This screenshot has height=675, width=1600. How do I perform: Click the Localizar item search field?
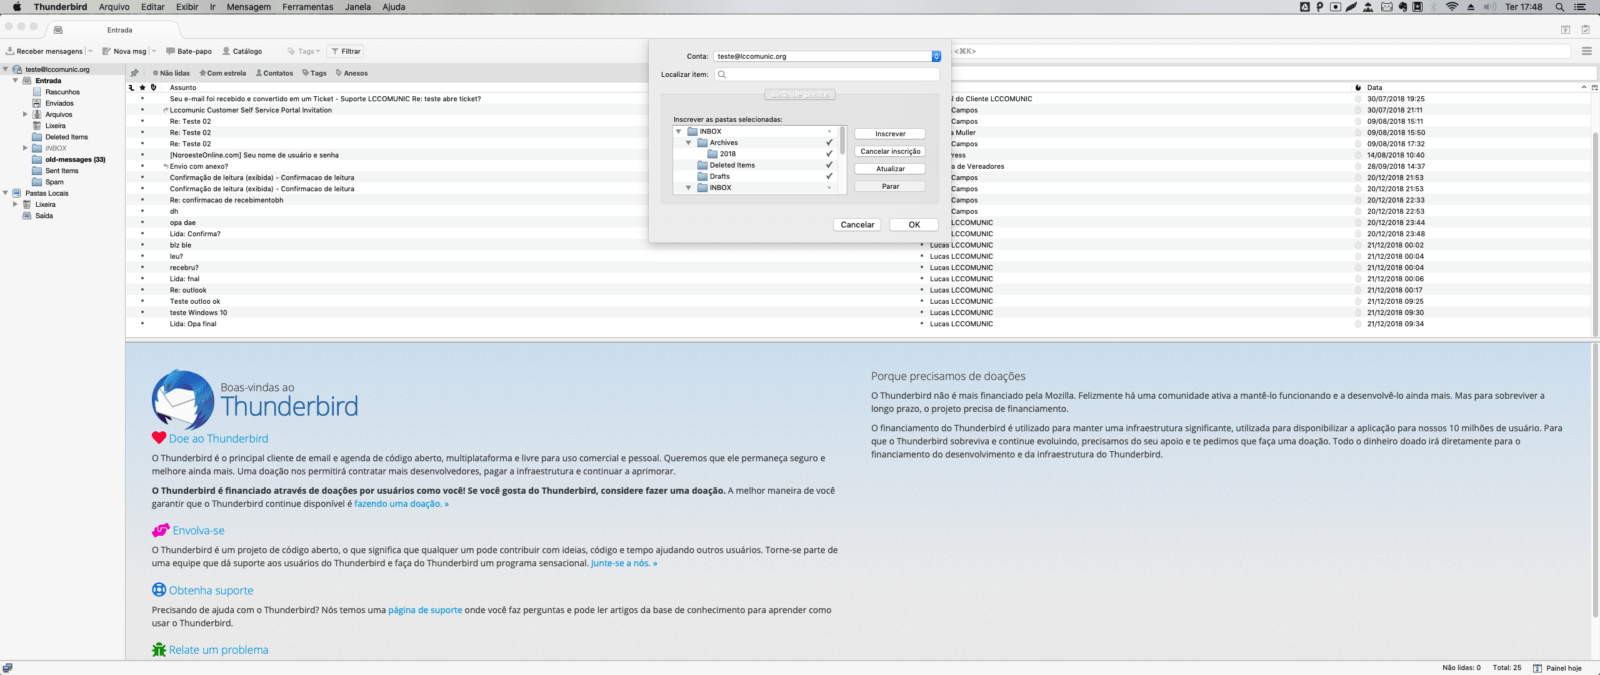coord(827,74)
